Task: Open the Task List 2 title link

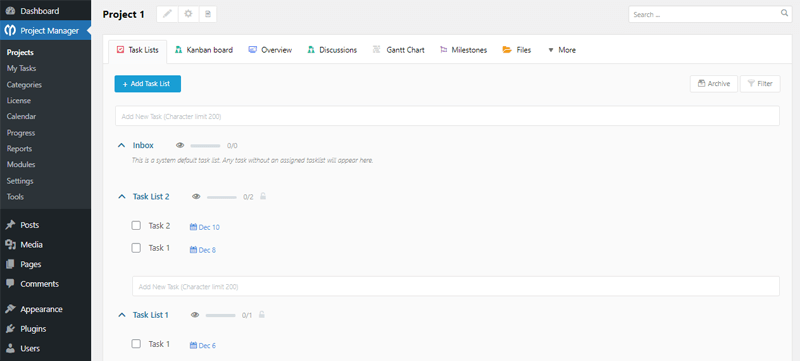Action: coord(151,196)
